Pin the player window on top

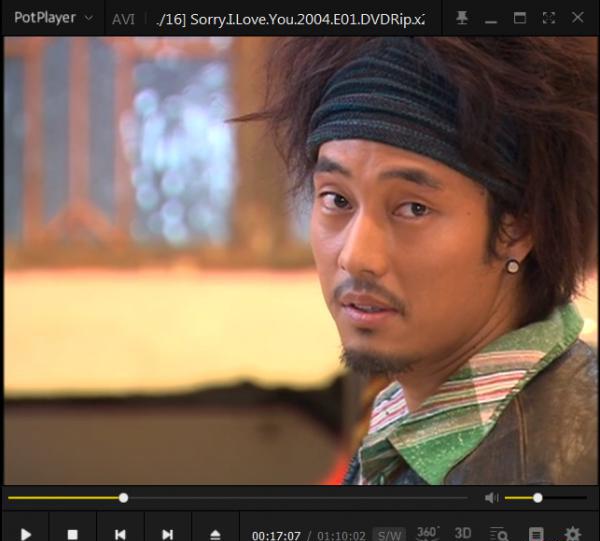pyautogui.click(x=462, y=18)
